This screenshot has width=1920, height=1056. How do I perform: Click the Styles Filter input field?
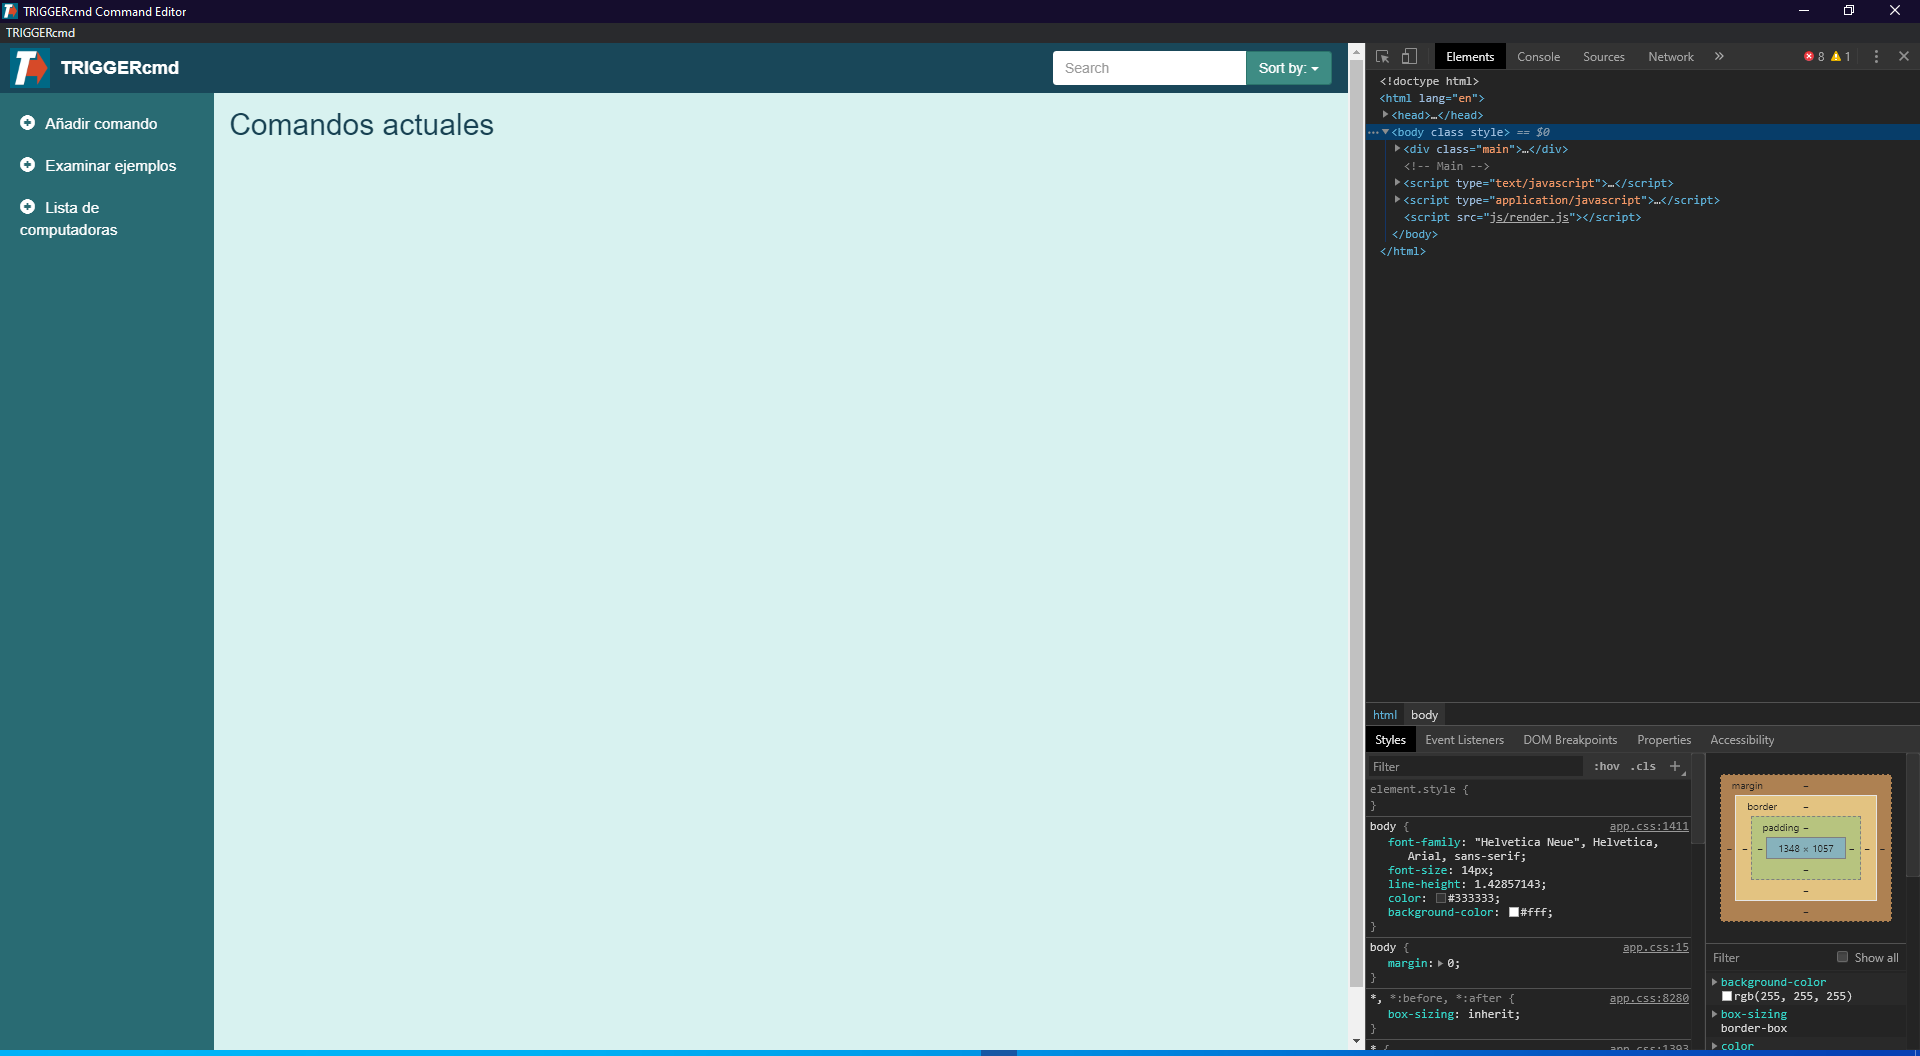[x=1475, y=766]
